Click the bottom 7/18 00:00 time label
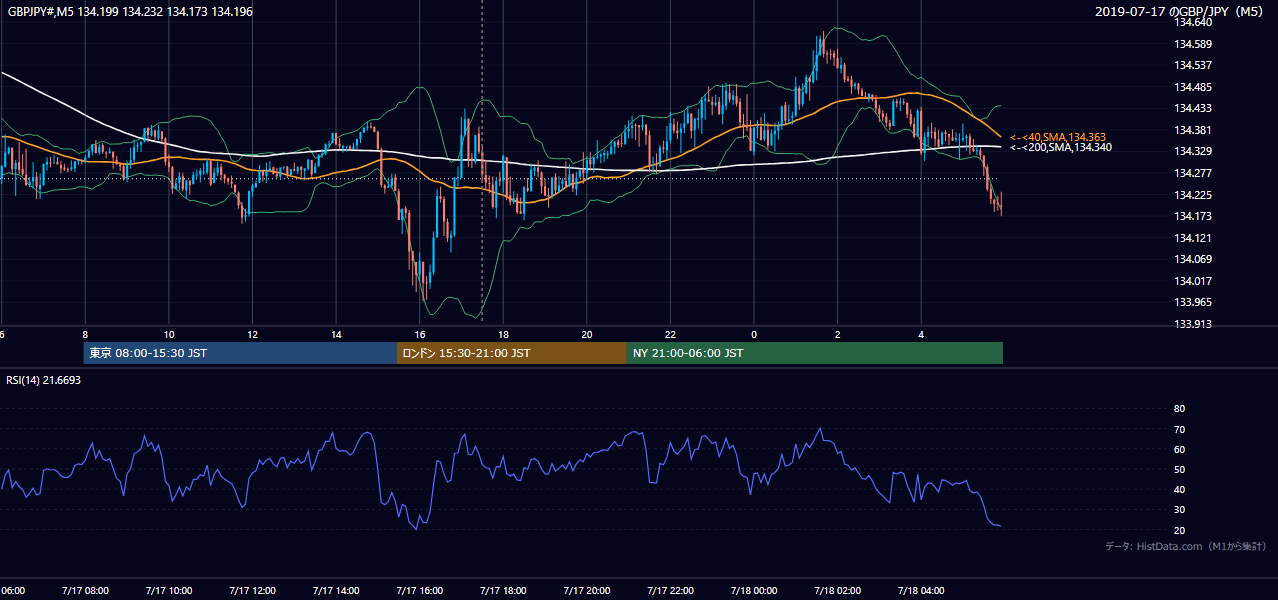 754,590
